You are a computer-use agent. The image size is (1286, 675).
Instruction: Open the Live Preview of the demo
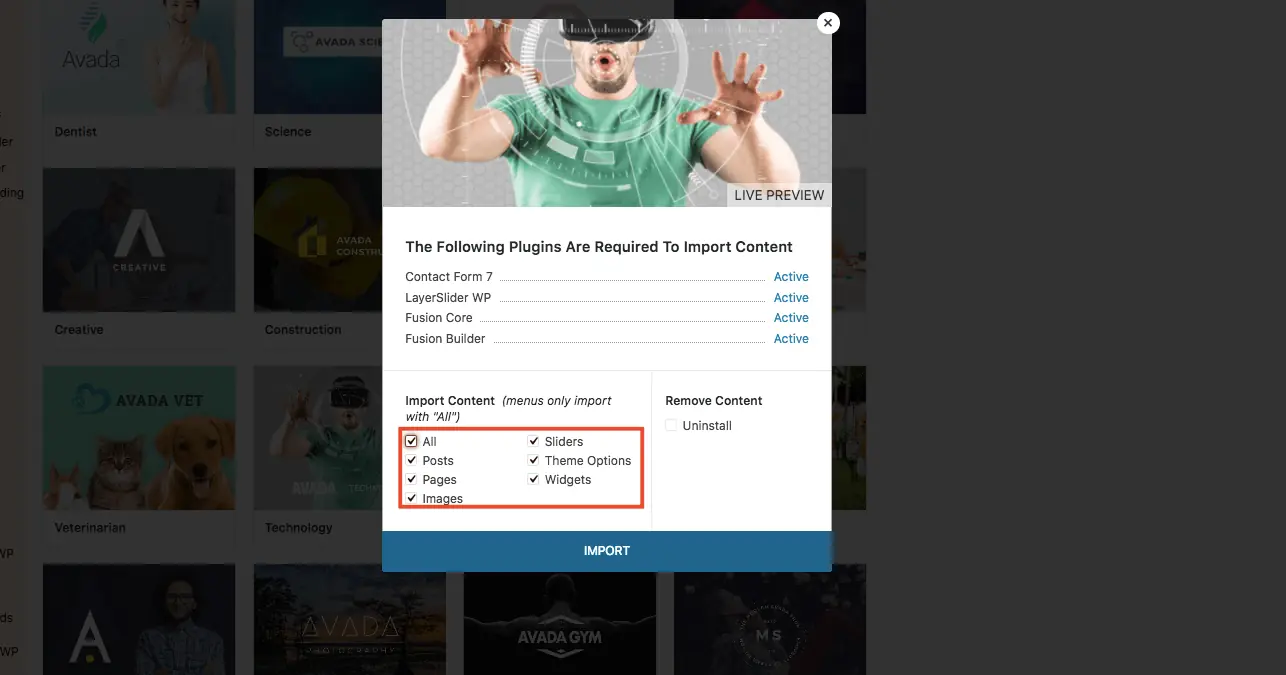(x=779, y=195)
